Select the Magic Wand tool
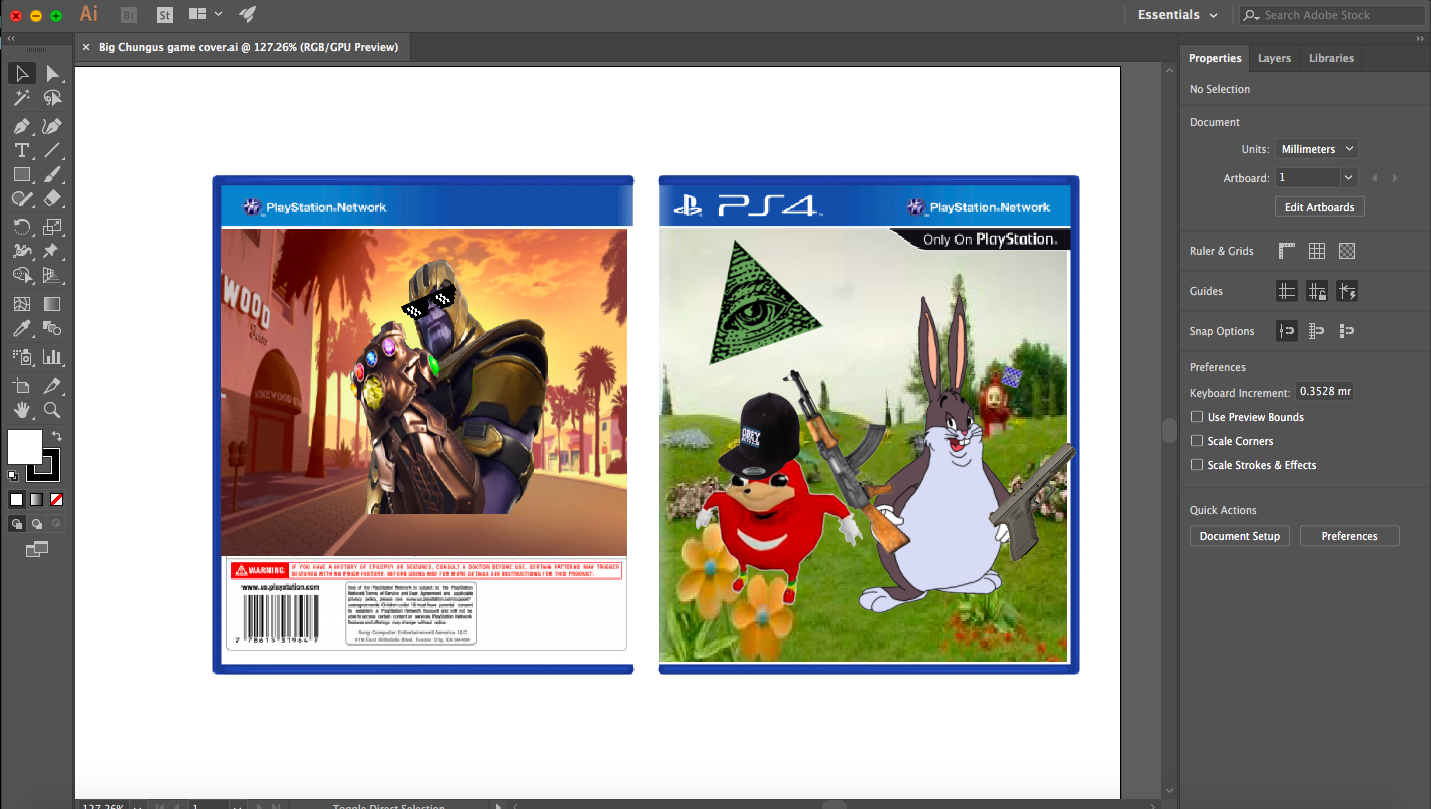Viewport: 1431px width, 809px height. [x=21, y=98]
